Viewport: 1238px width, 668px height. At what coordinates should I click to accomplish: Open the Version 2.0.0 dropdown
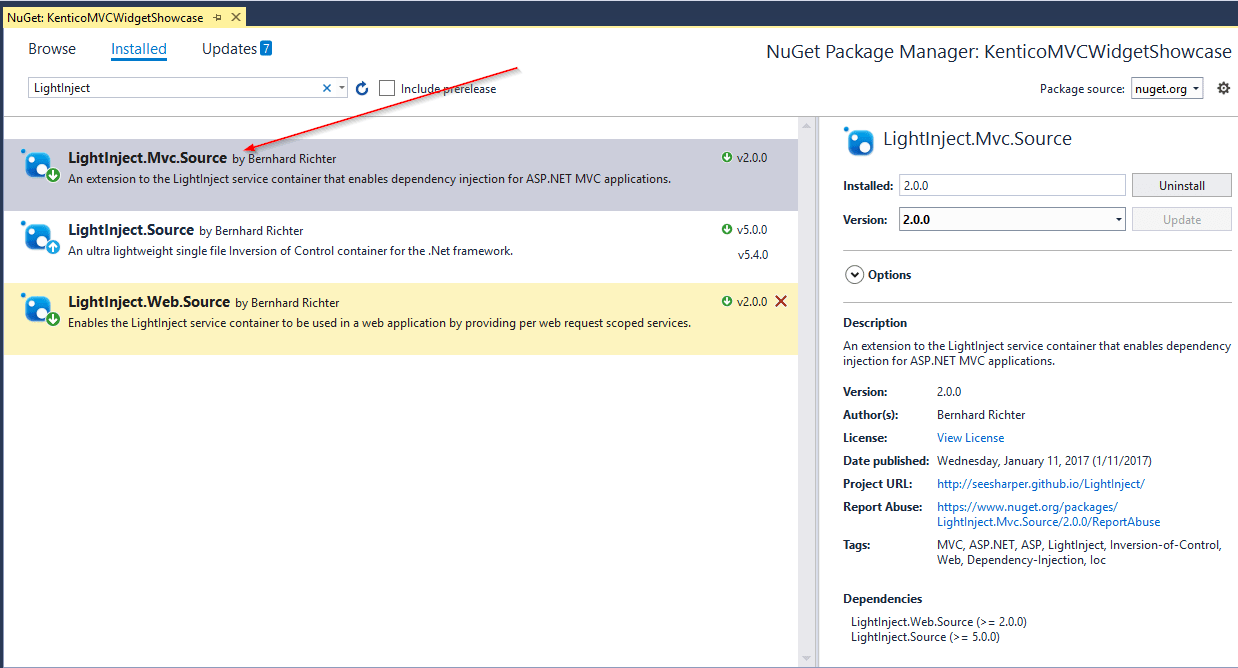[1012, 220]
